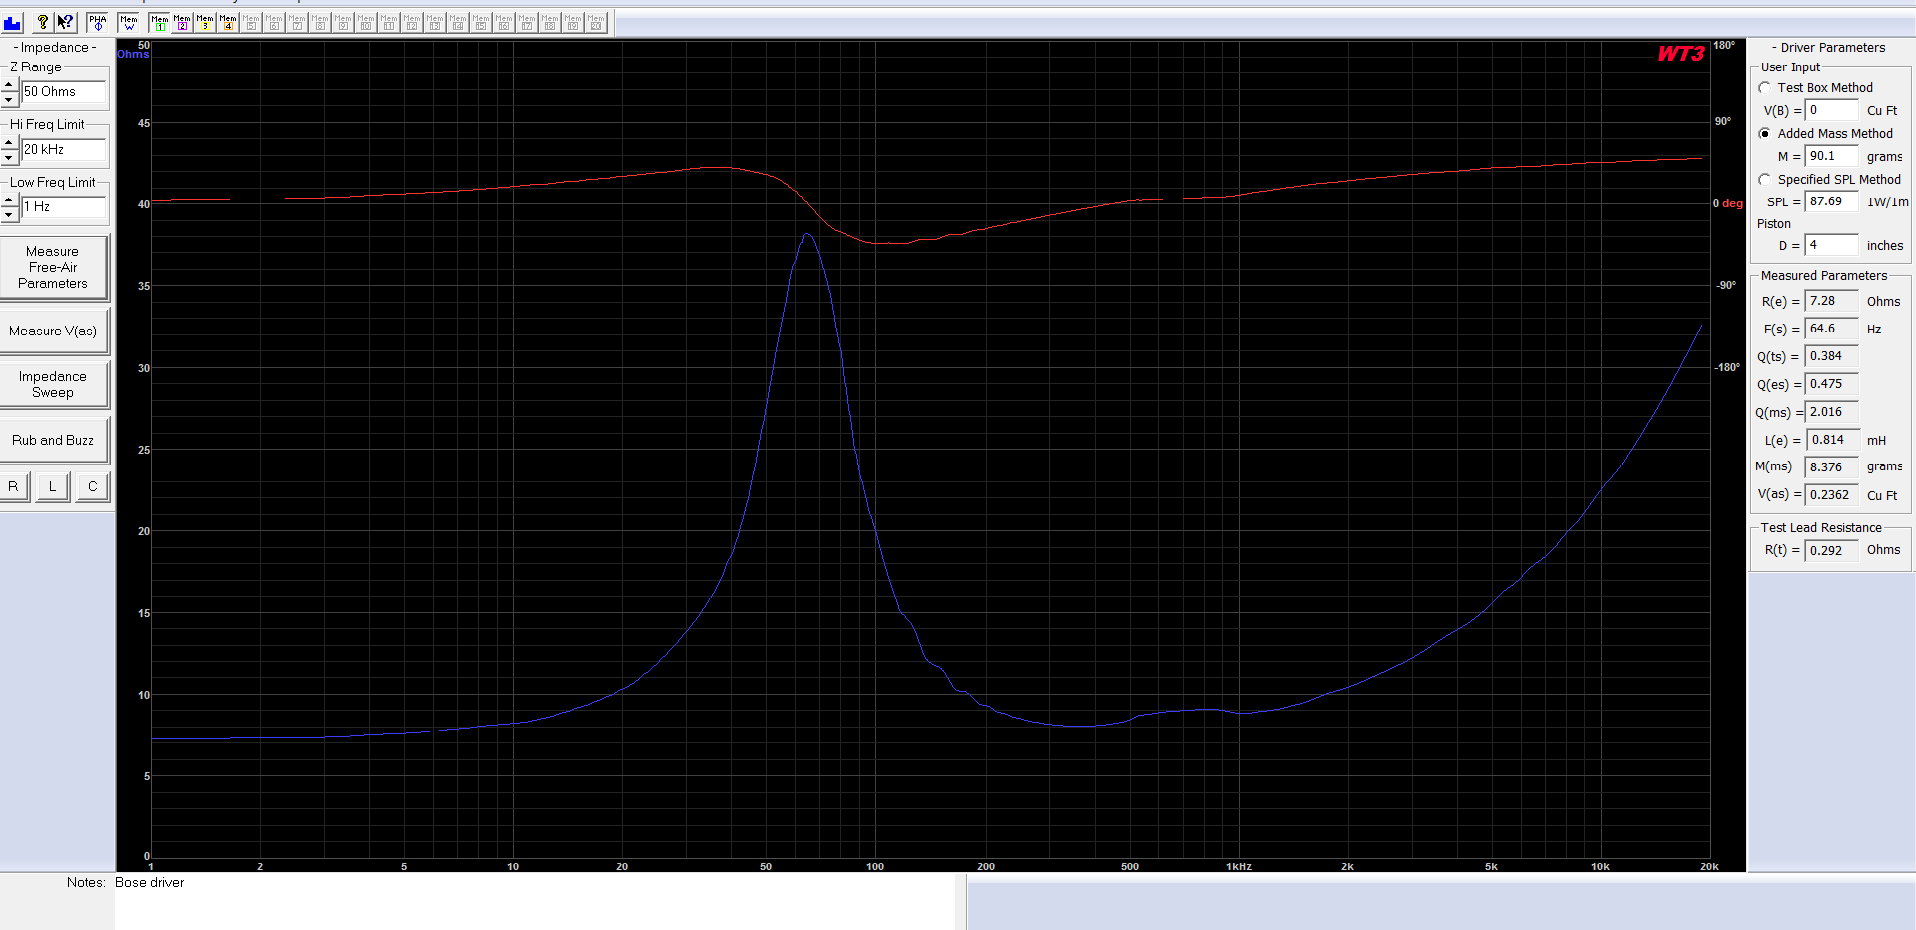Select the Mem 14 memory slot icon
Viewport: 1916px width, 930px height.
click(458, 22)
